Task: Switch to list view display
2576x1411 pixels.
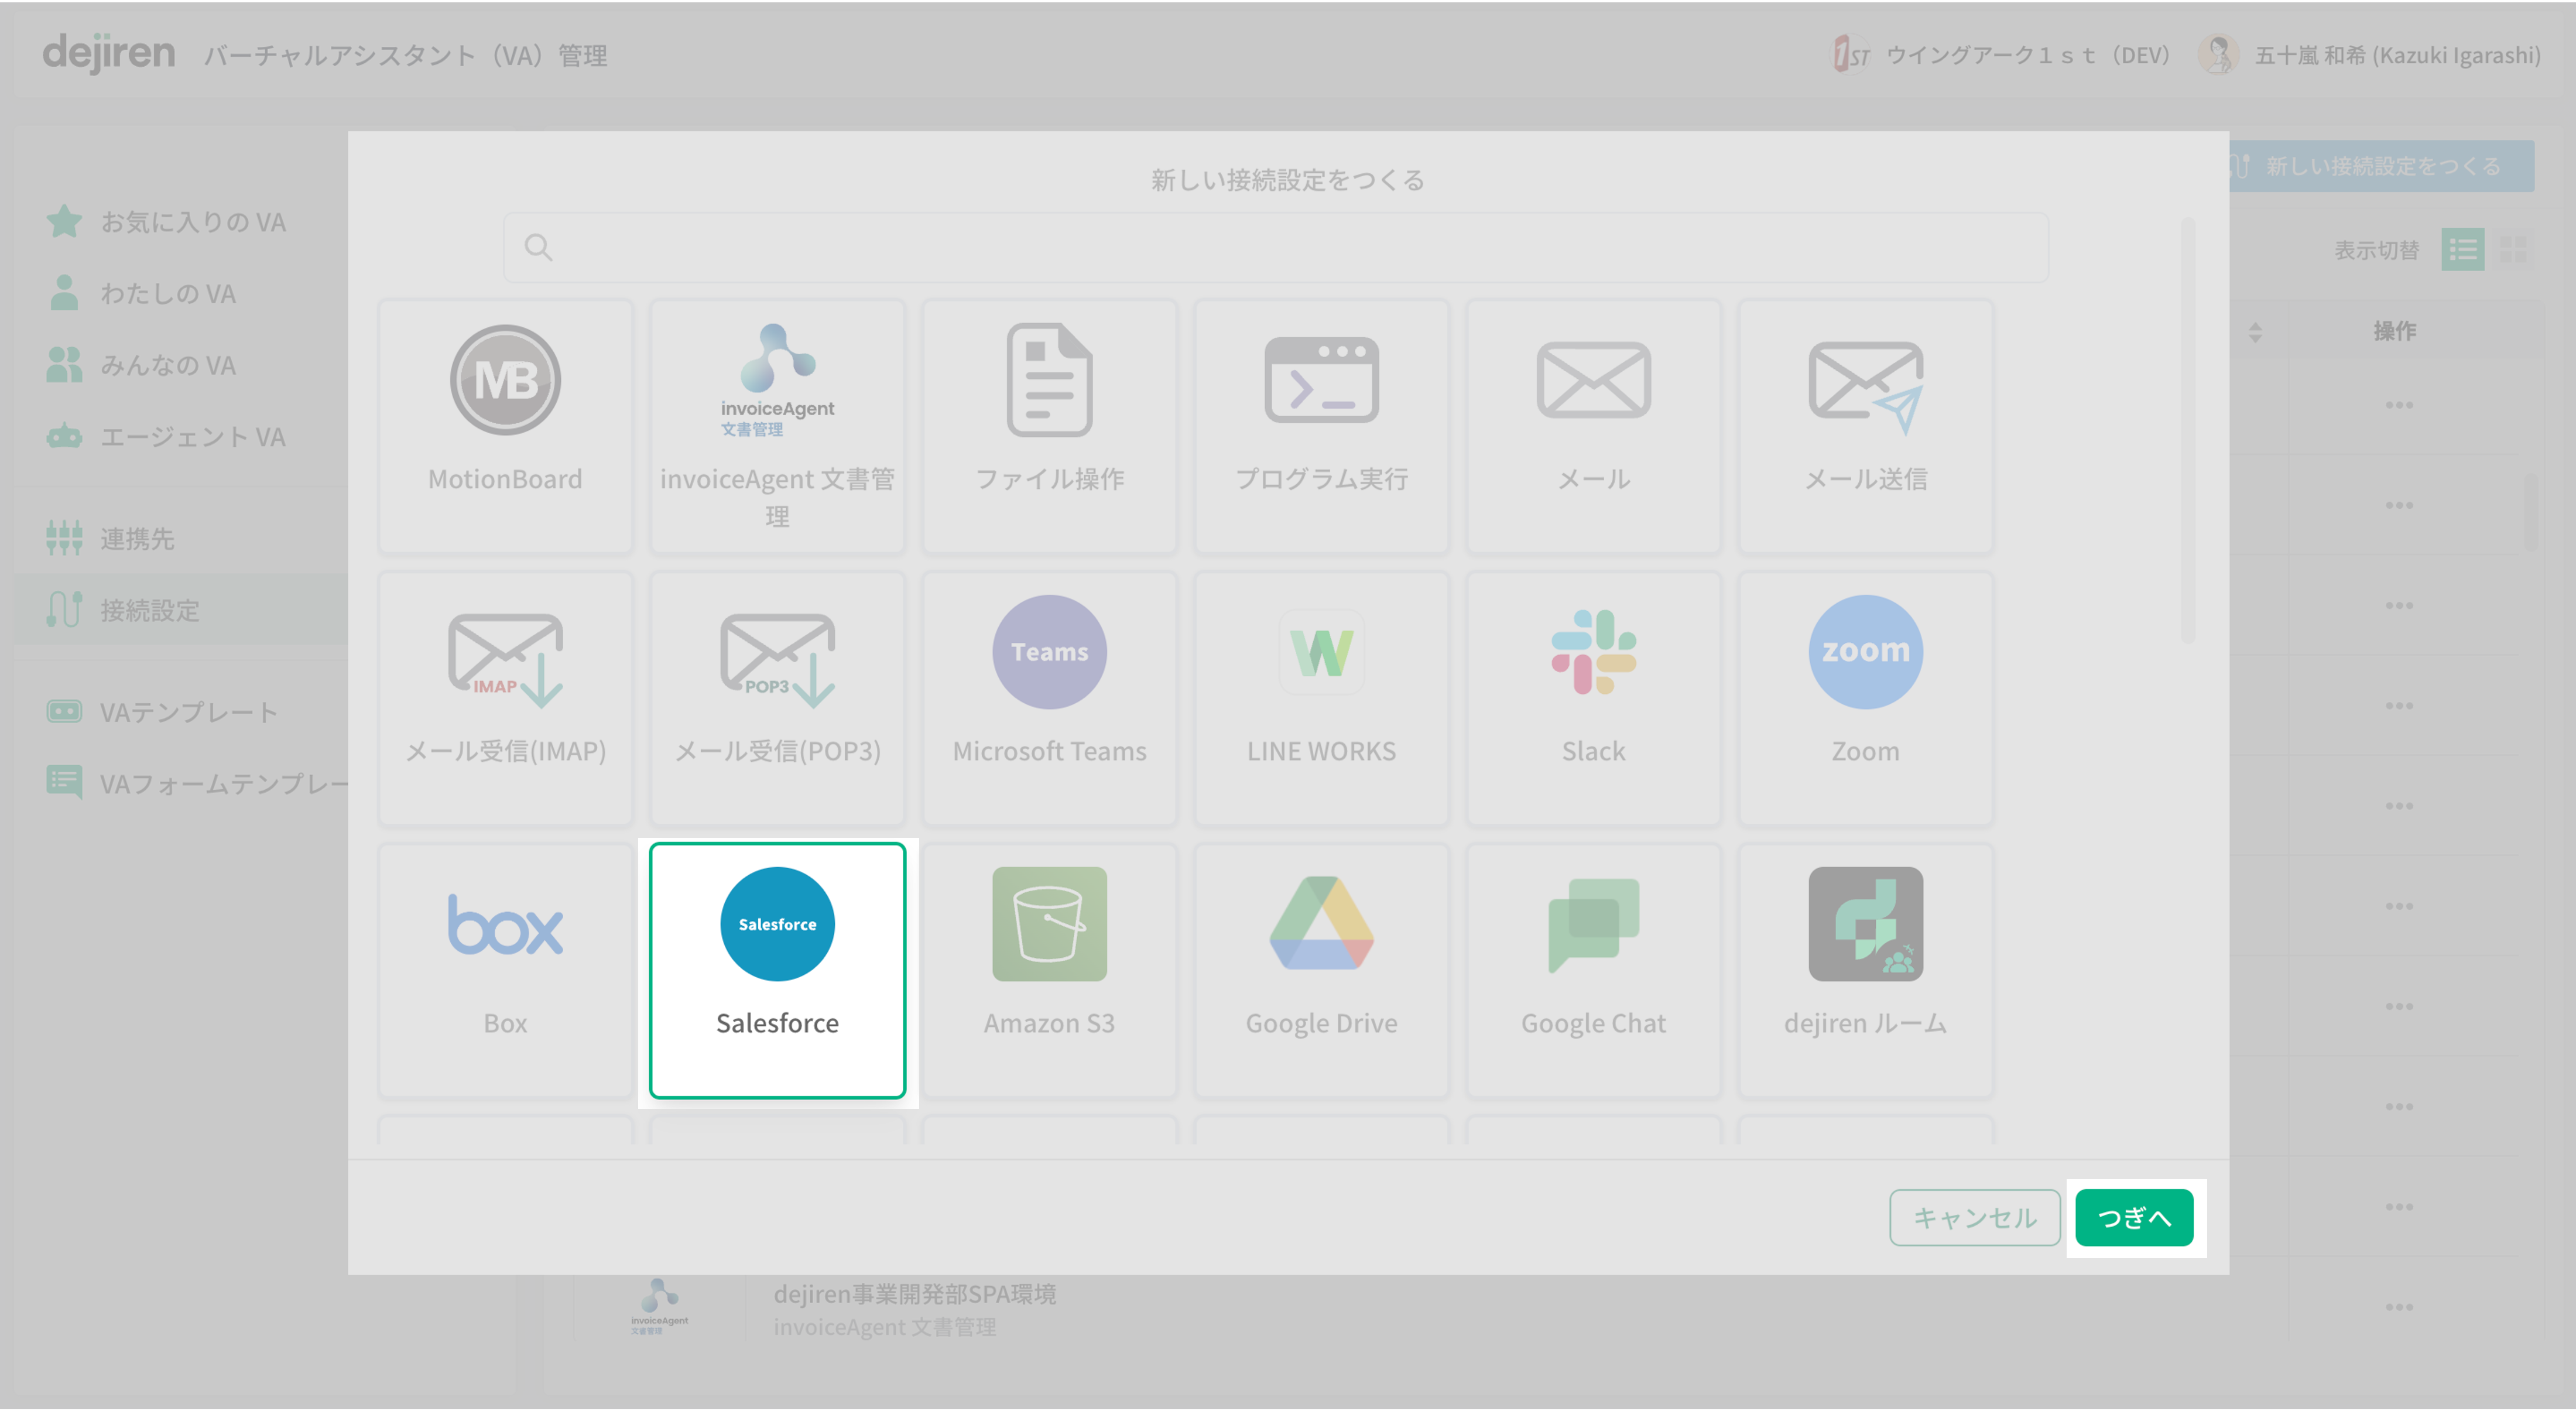Action: point(2462,250)
